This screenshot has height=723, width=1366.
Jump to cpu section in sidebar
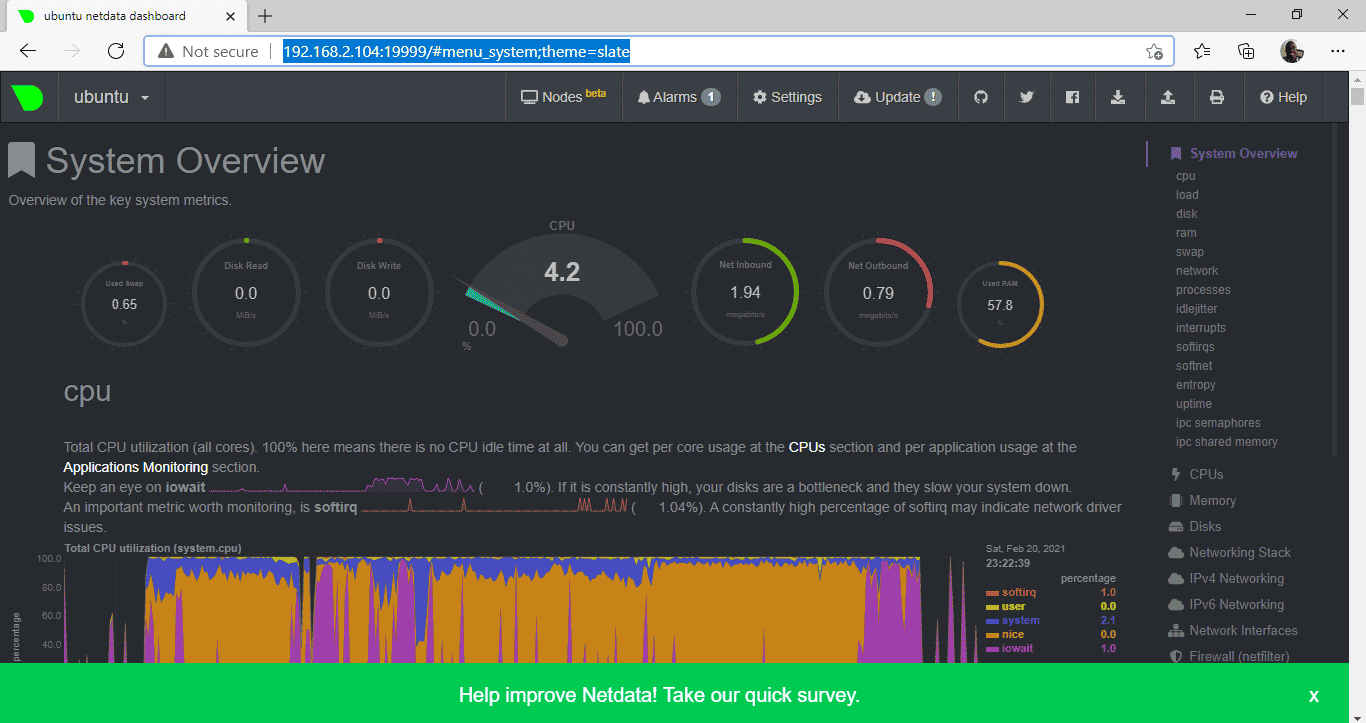coord(1186,176)
